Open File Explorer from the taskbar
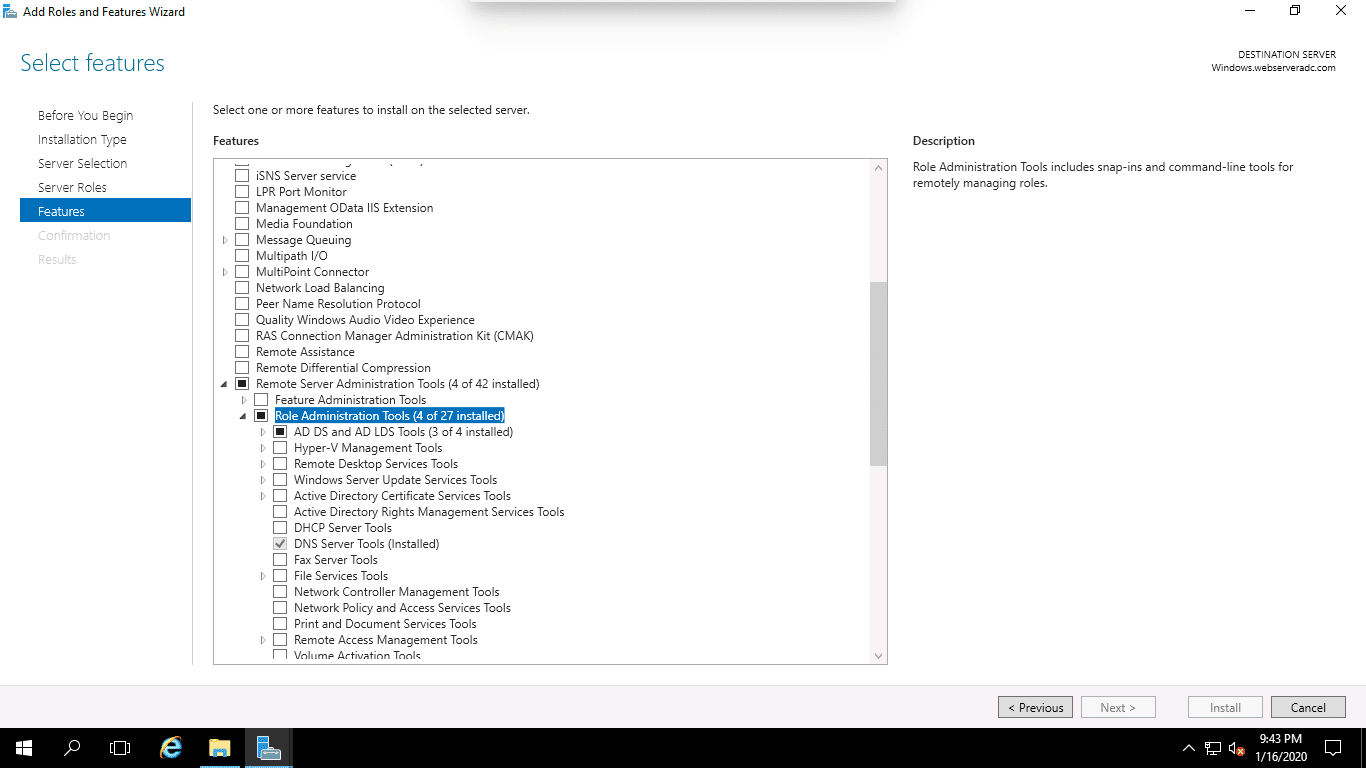 (219, 748)
